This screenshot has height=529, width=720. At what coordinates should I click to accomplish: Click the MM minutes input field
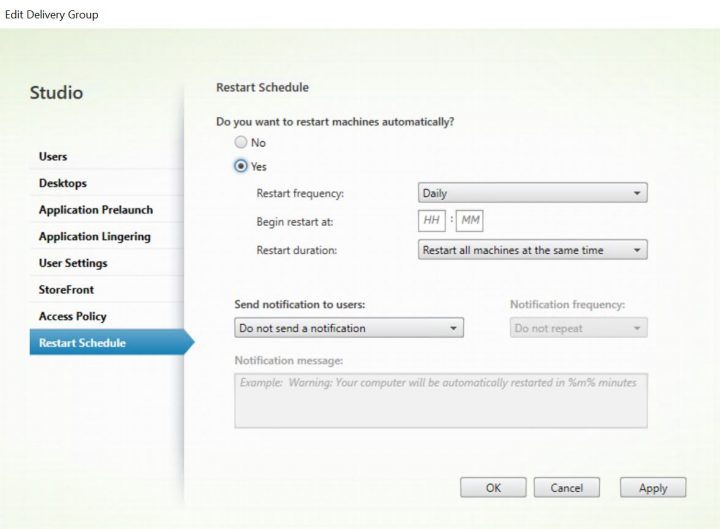point(470,221)
